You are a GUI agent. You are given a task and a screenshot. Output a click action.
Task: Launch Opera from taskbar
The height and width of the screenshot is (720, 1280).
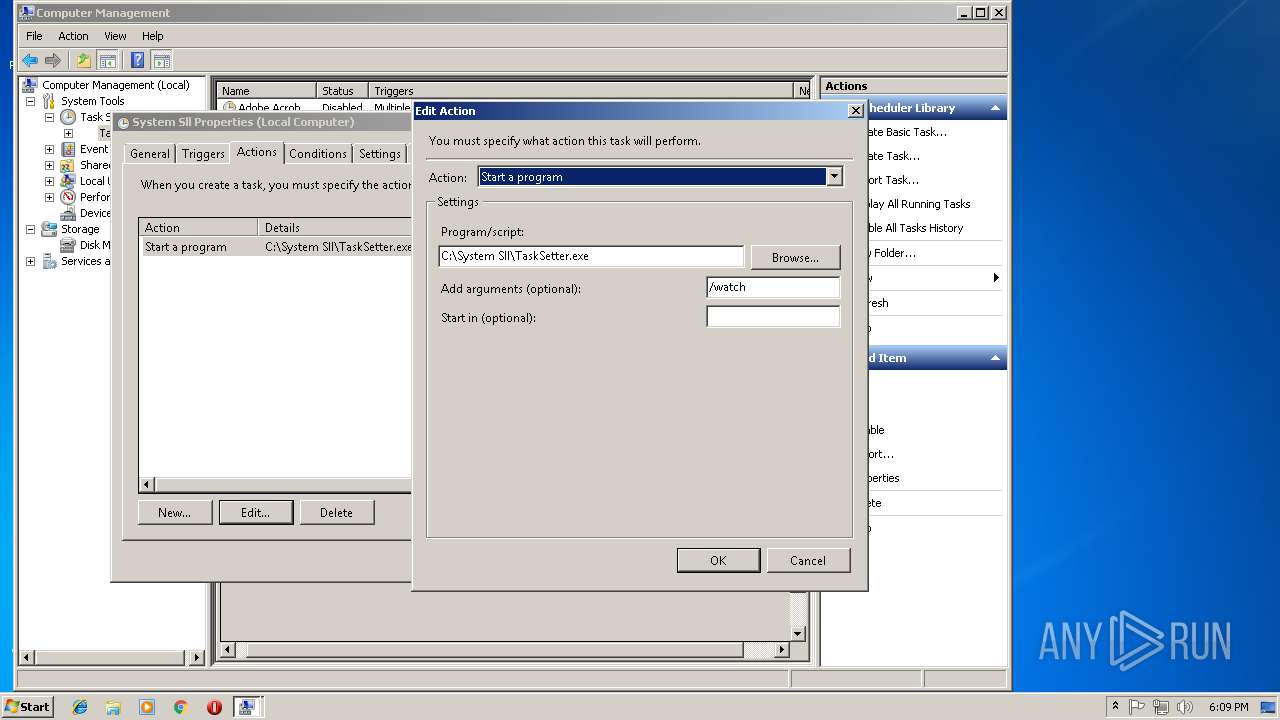pos(214,707)
